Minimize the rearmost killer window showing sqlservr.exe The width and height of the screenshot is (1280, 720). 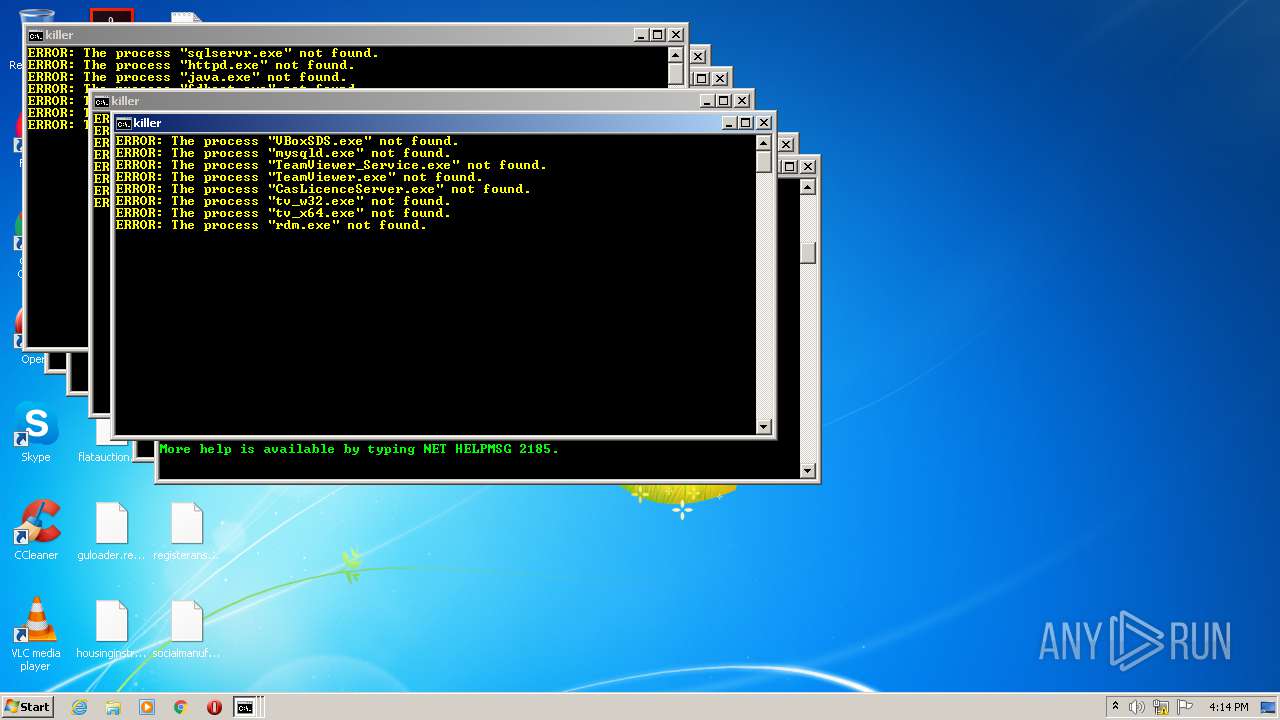tap(640, 35)
